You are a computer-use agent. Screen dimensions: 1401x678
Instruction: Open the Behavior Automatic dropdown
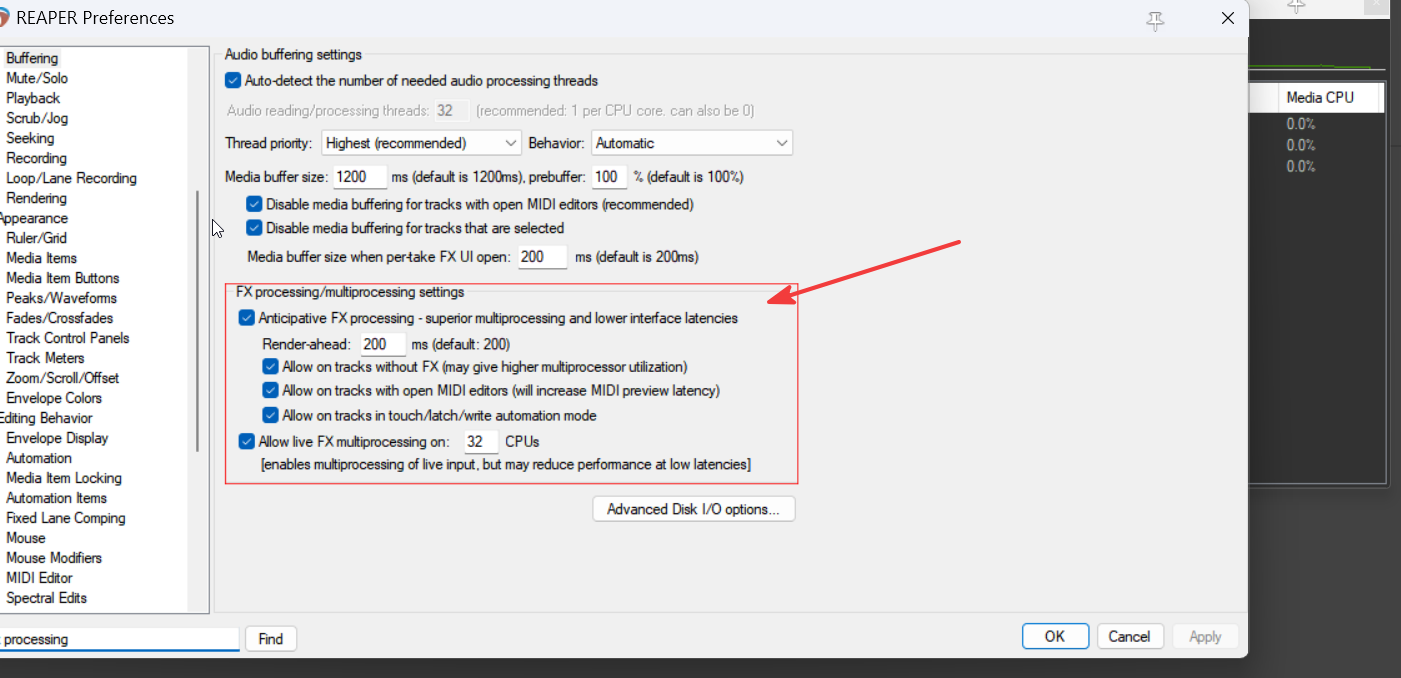[692, 143]
